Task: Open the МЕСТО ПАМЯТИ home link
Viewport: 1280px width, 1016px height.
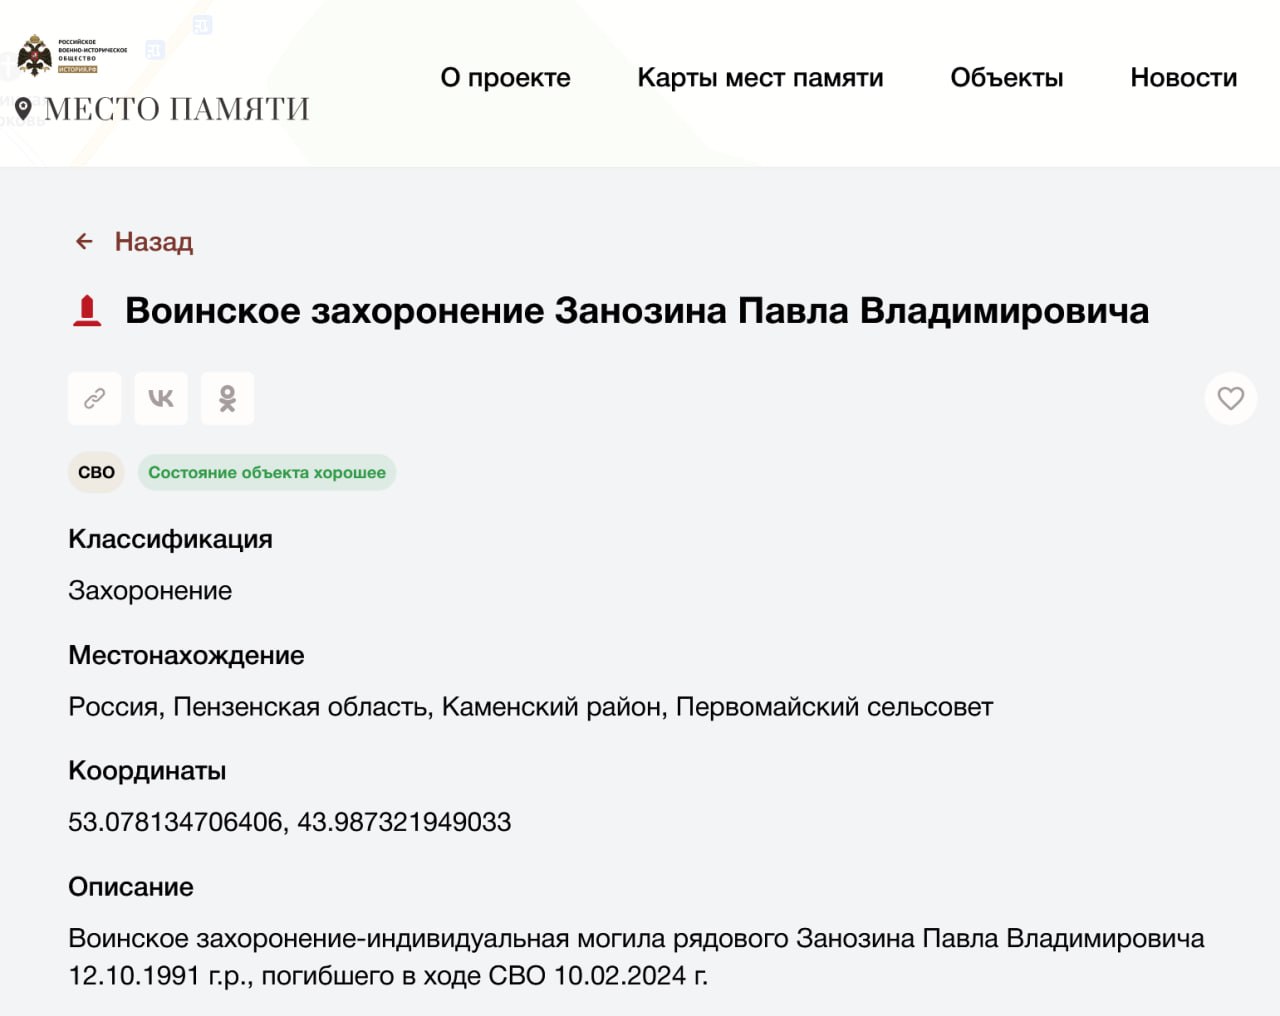Action: [177, 108]
